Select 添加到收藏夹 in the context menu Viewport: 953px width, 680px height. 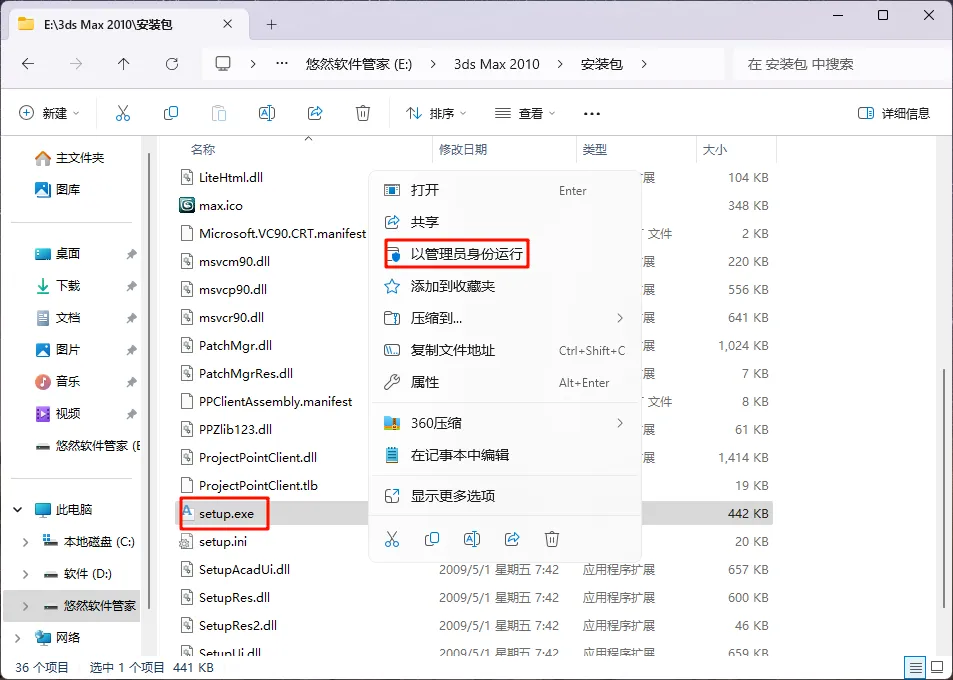tap(506, 286)
